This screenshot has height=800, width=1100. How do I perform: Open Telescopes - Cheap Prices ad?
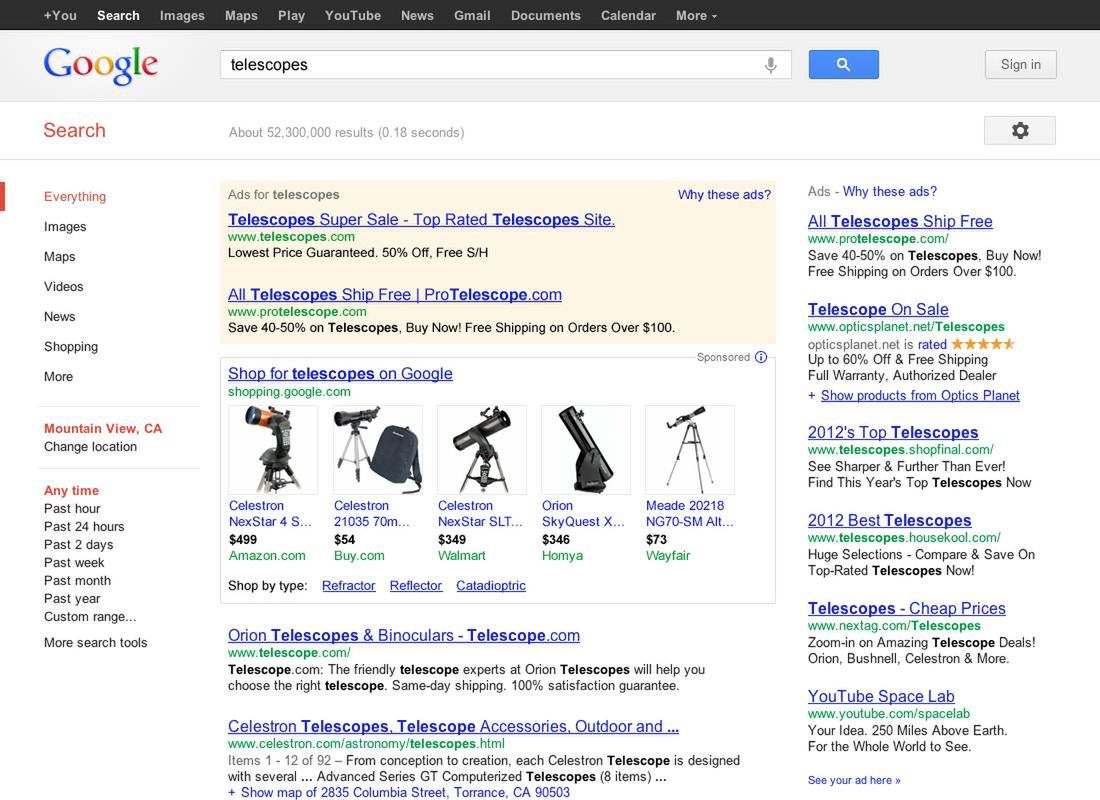point(906,608)
